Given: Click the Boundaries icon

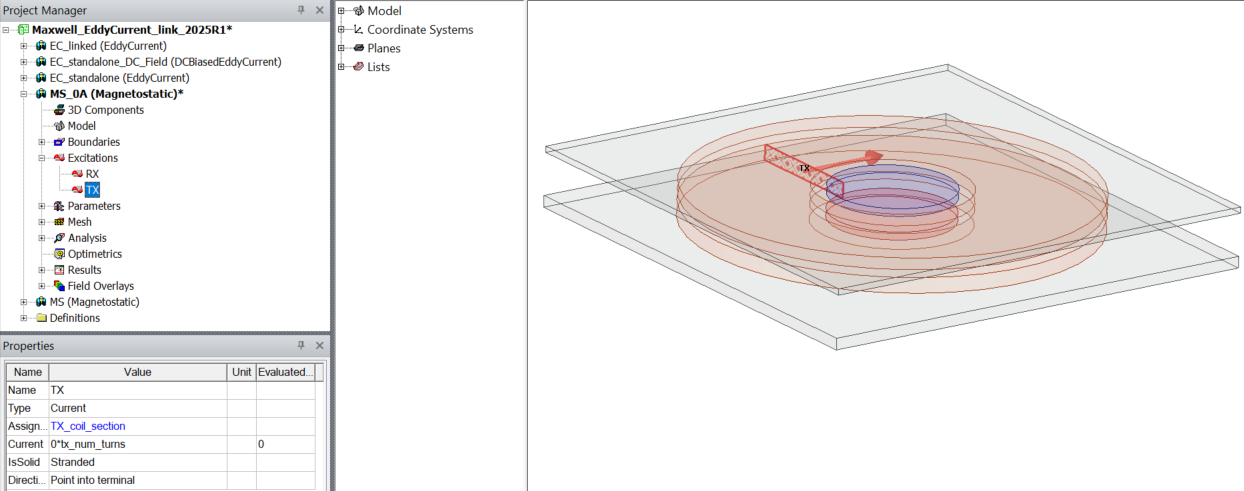Looking at the screenshot, I should pos(59,142).
